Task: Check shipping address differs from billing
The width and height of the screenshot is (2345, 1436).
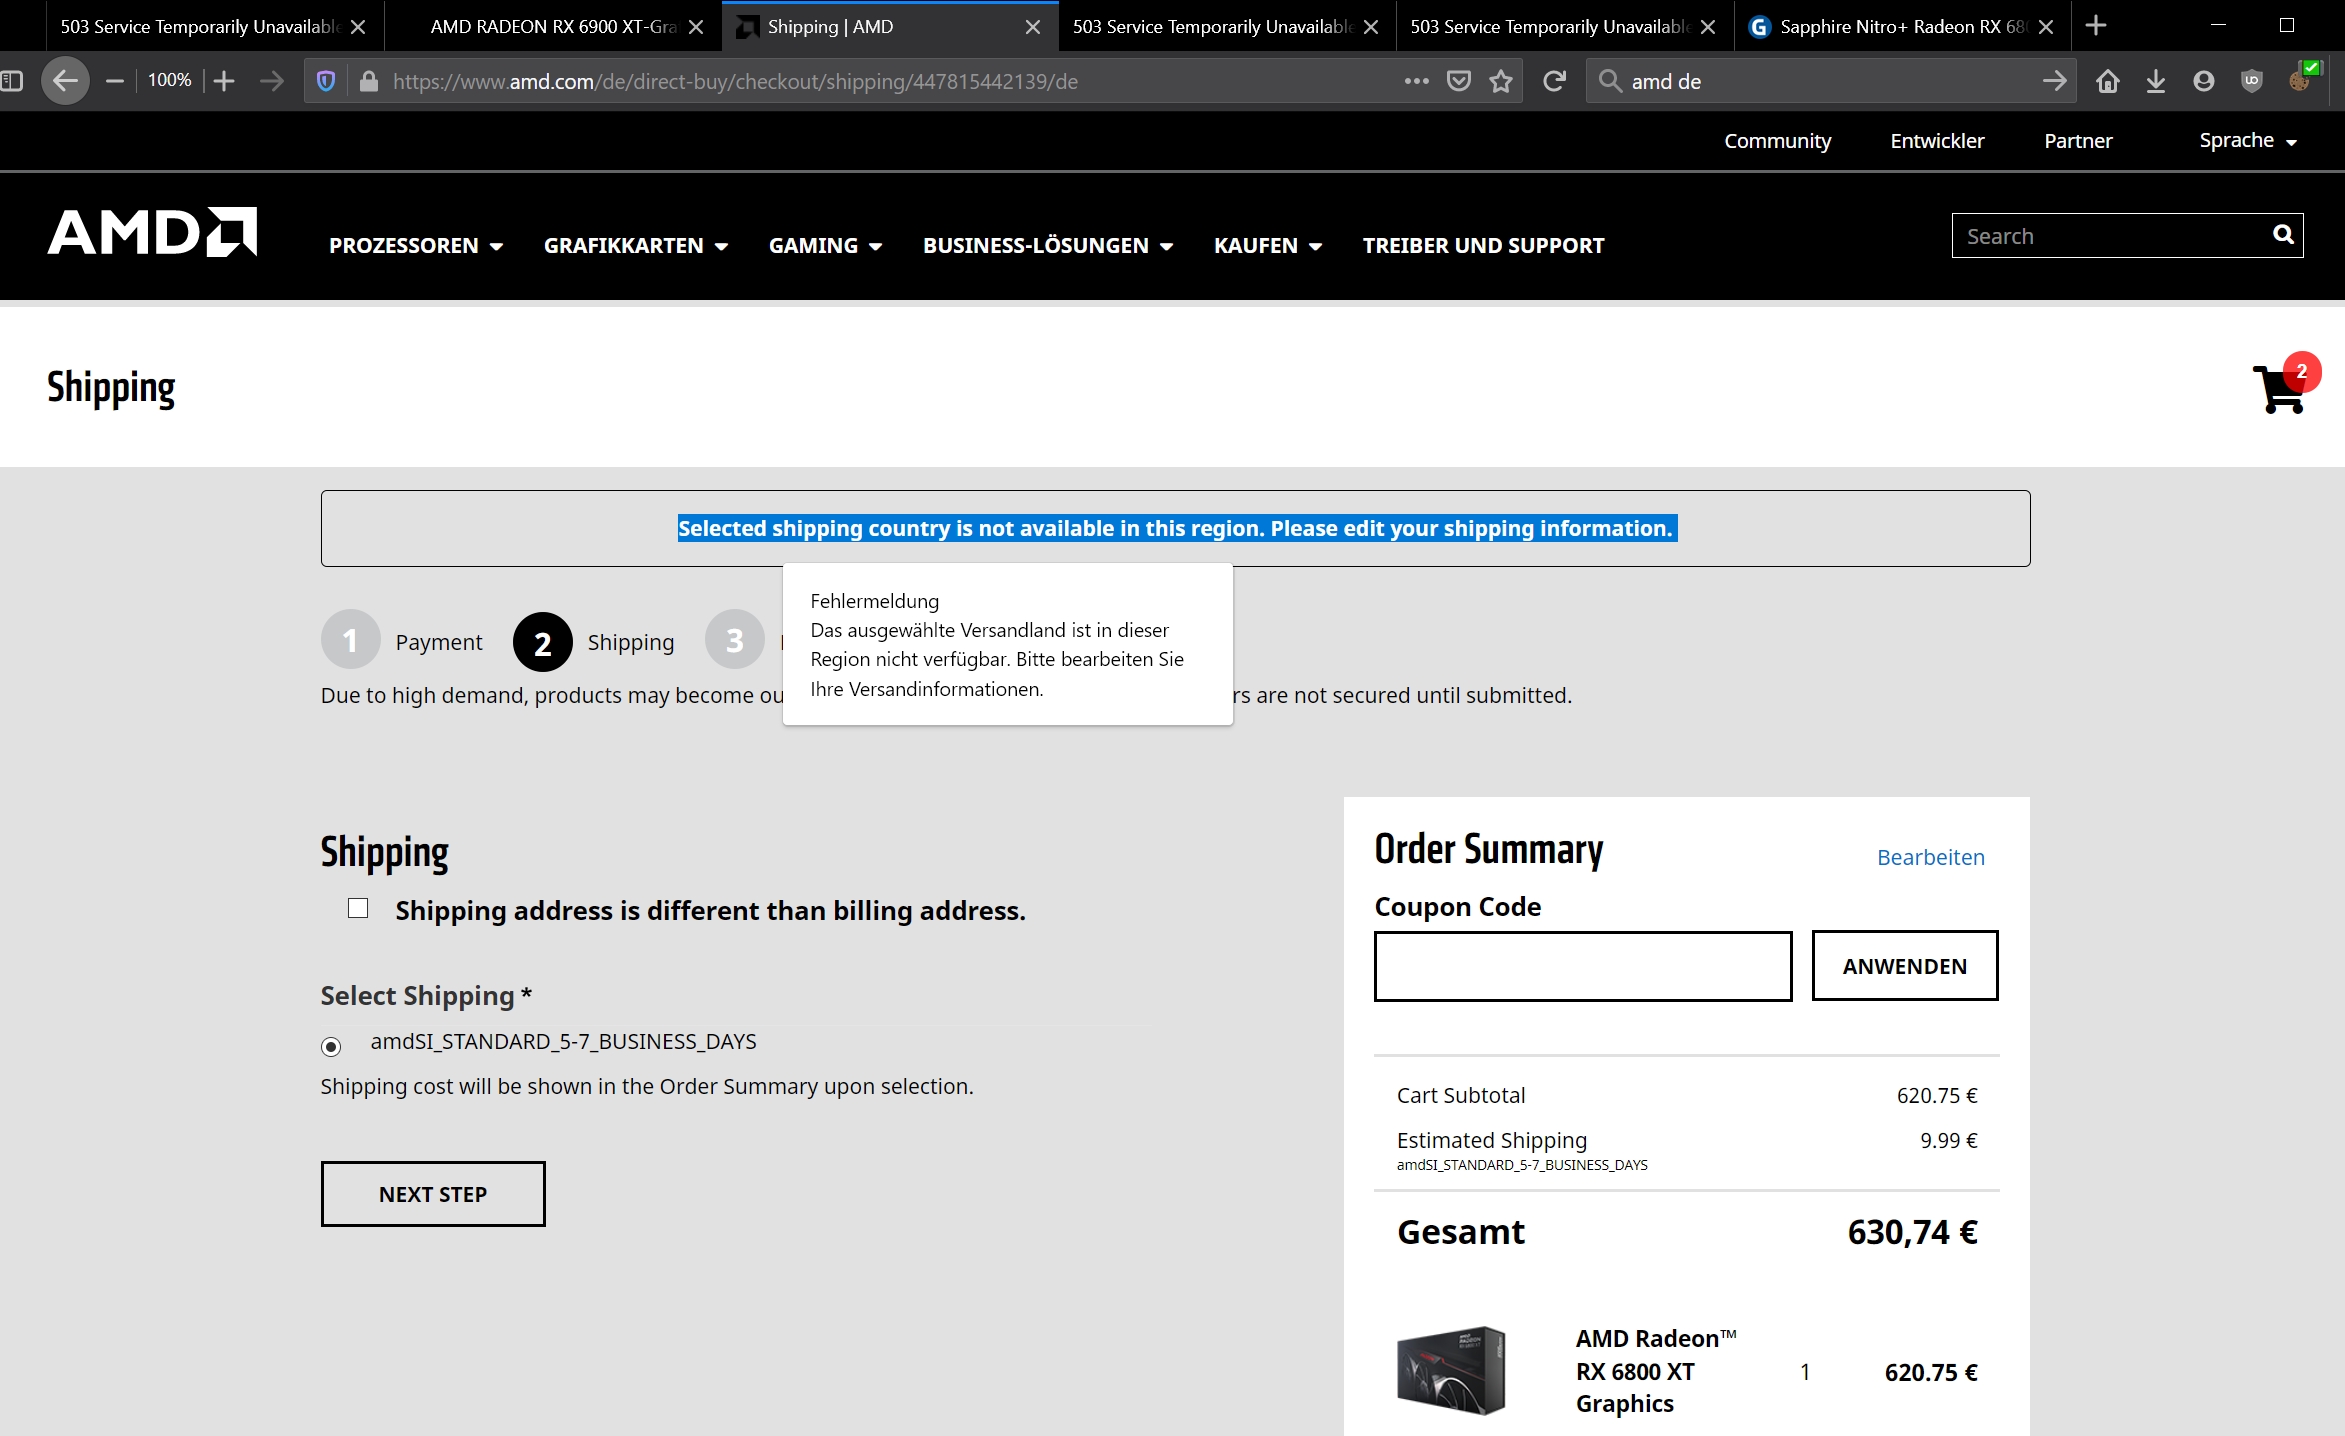Action: click(358, 908)
